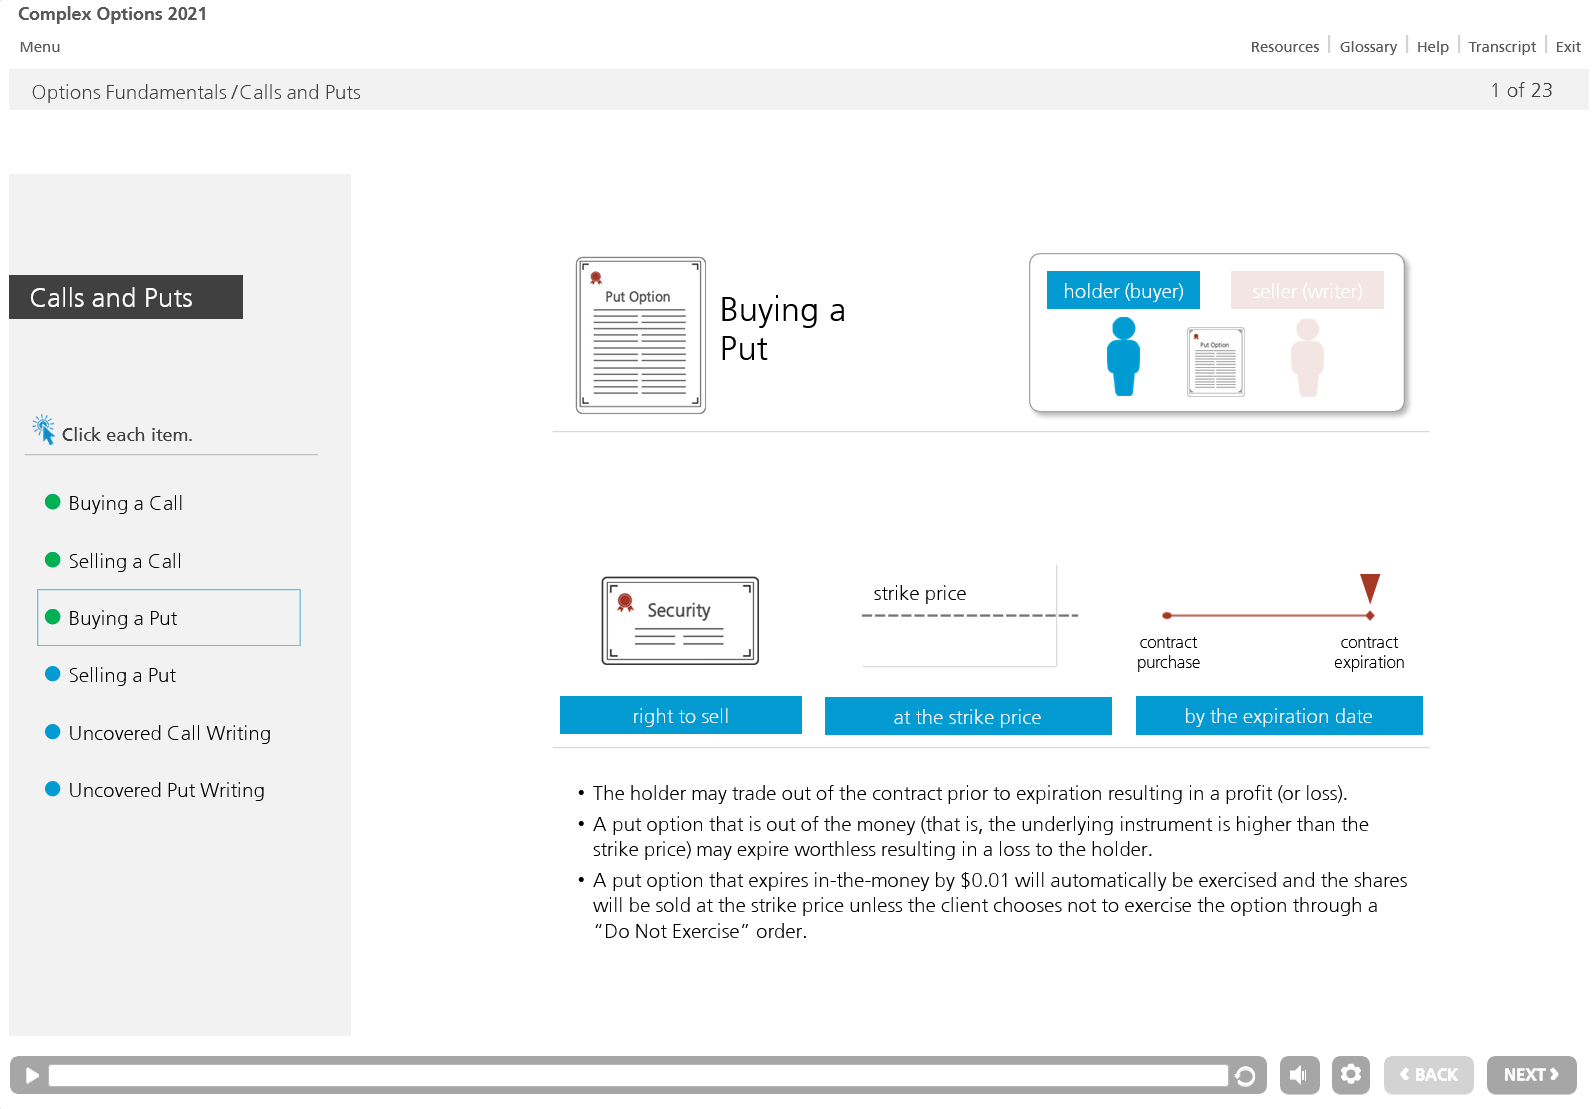The width and height of the screenshot is (1596, 1109).
Task: Click the red contract expiration marker
Action: coord(1370,588)
